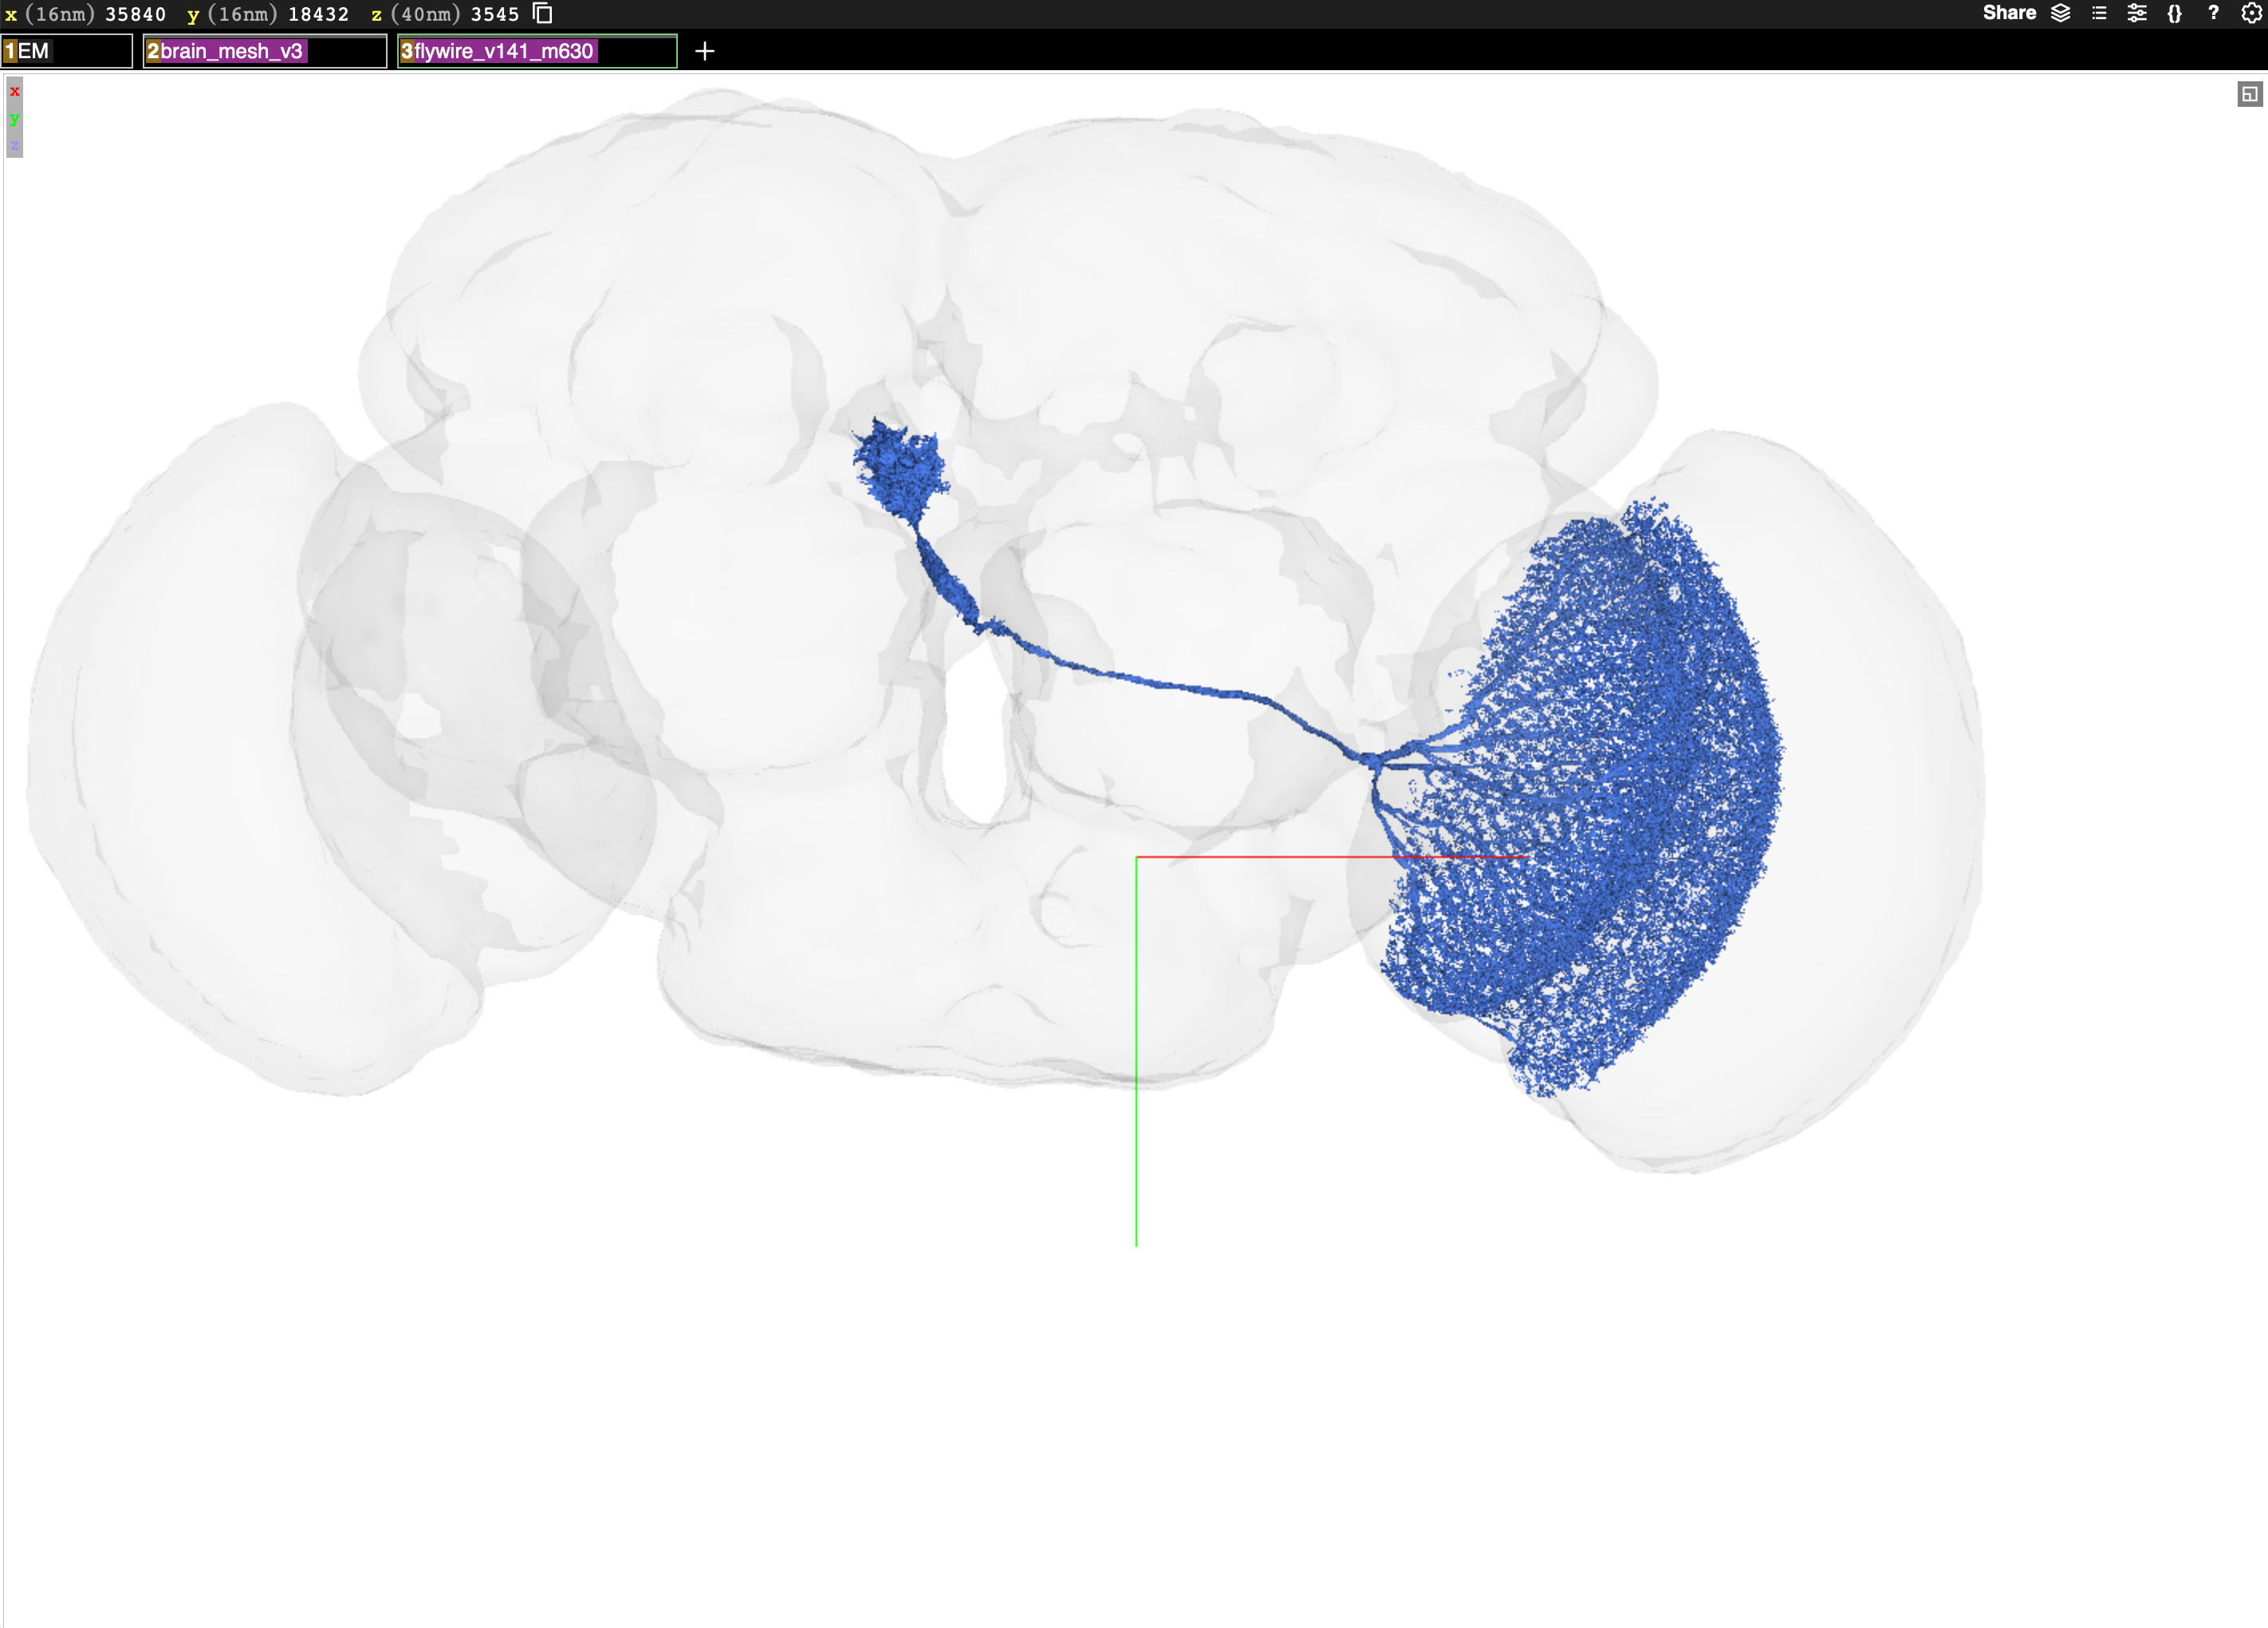2268x1628 pixels.
Task: Toggle the blue z axis indicator
Action: [14, 147]
